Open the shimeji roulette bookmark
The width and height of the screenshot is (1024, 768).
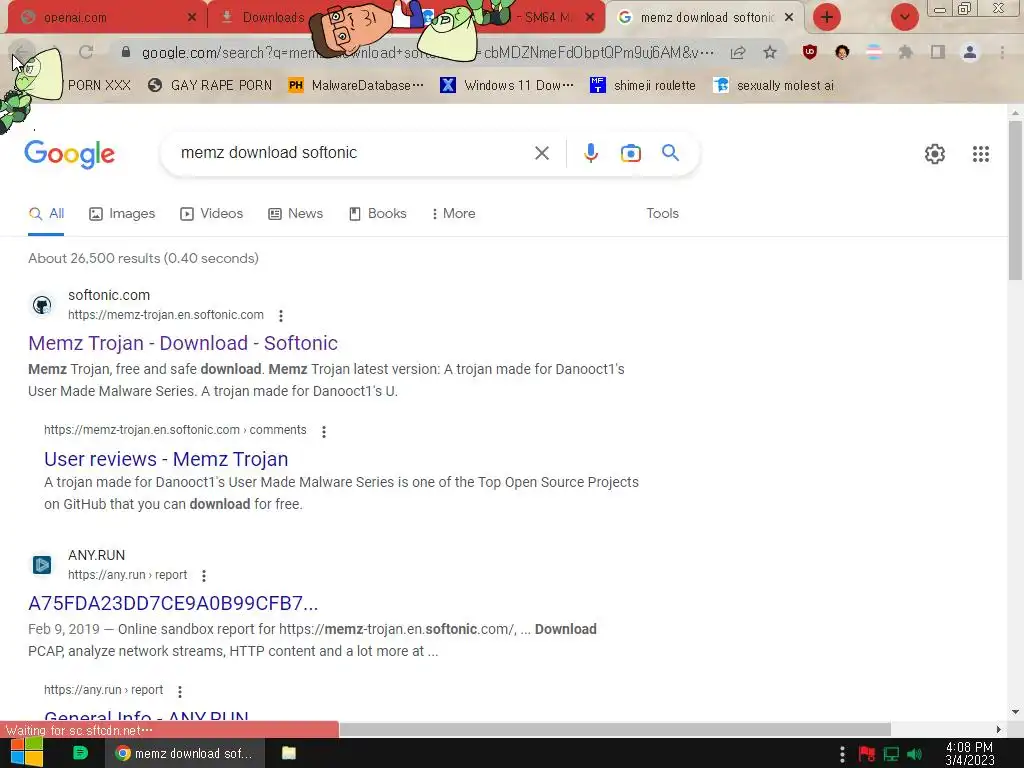[643, 86]
